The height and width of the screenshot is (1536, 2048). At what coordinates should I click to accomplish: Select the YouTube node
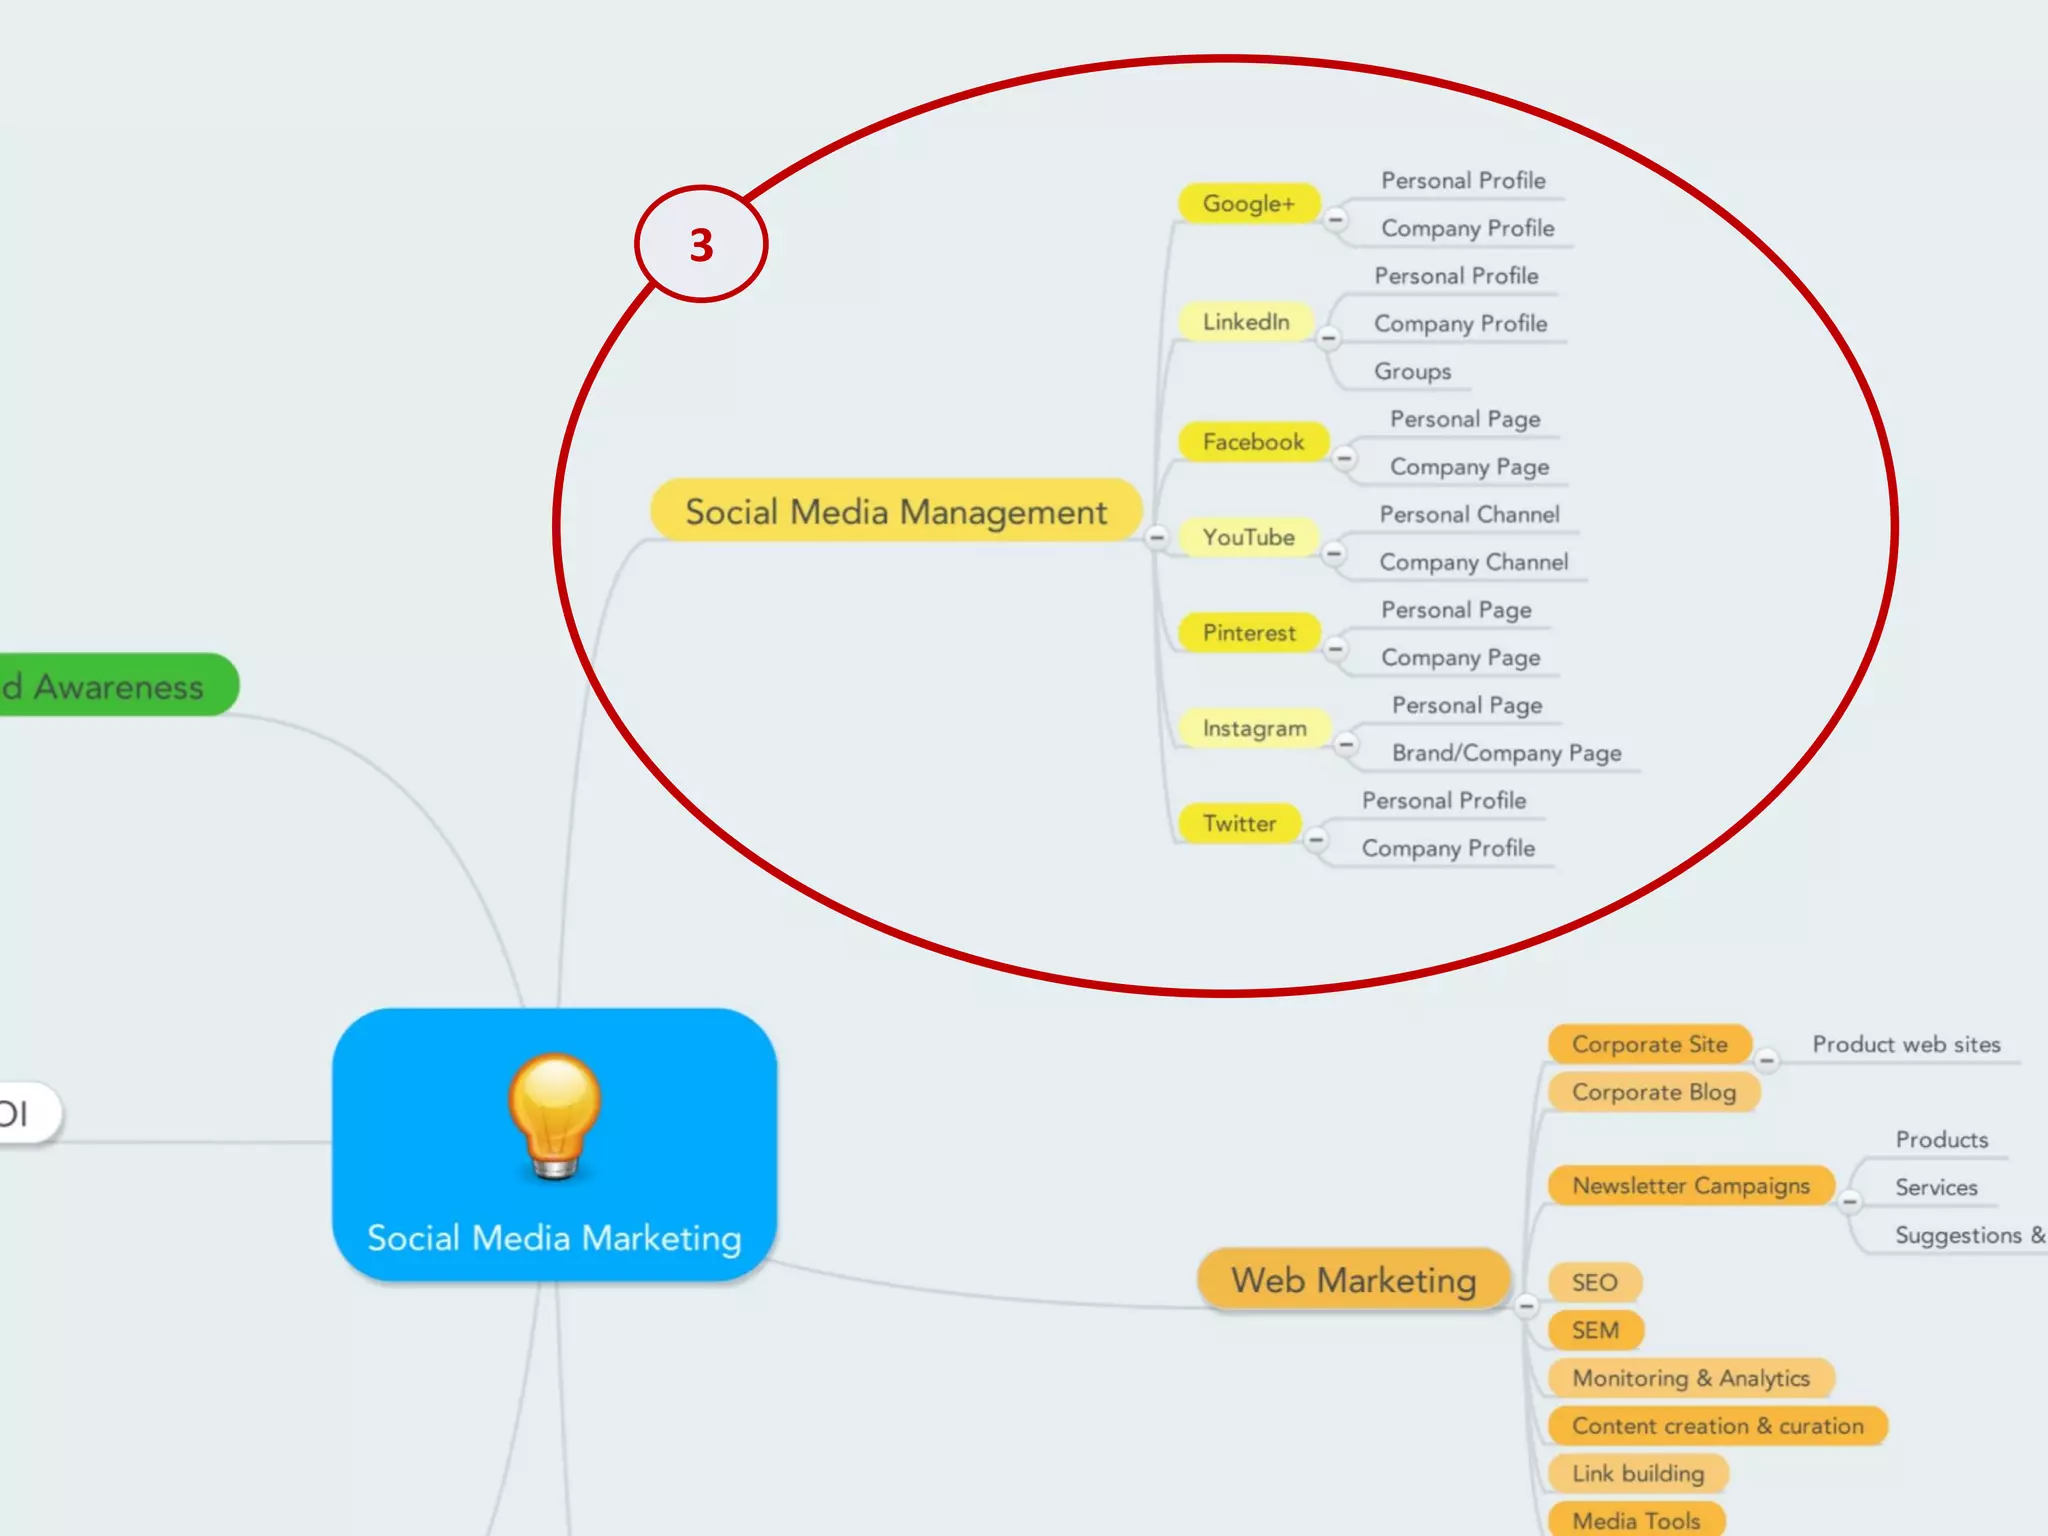[x=1249, y=537]
